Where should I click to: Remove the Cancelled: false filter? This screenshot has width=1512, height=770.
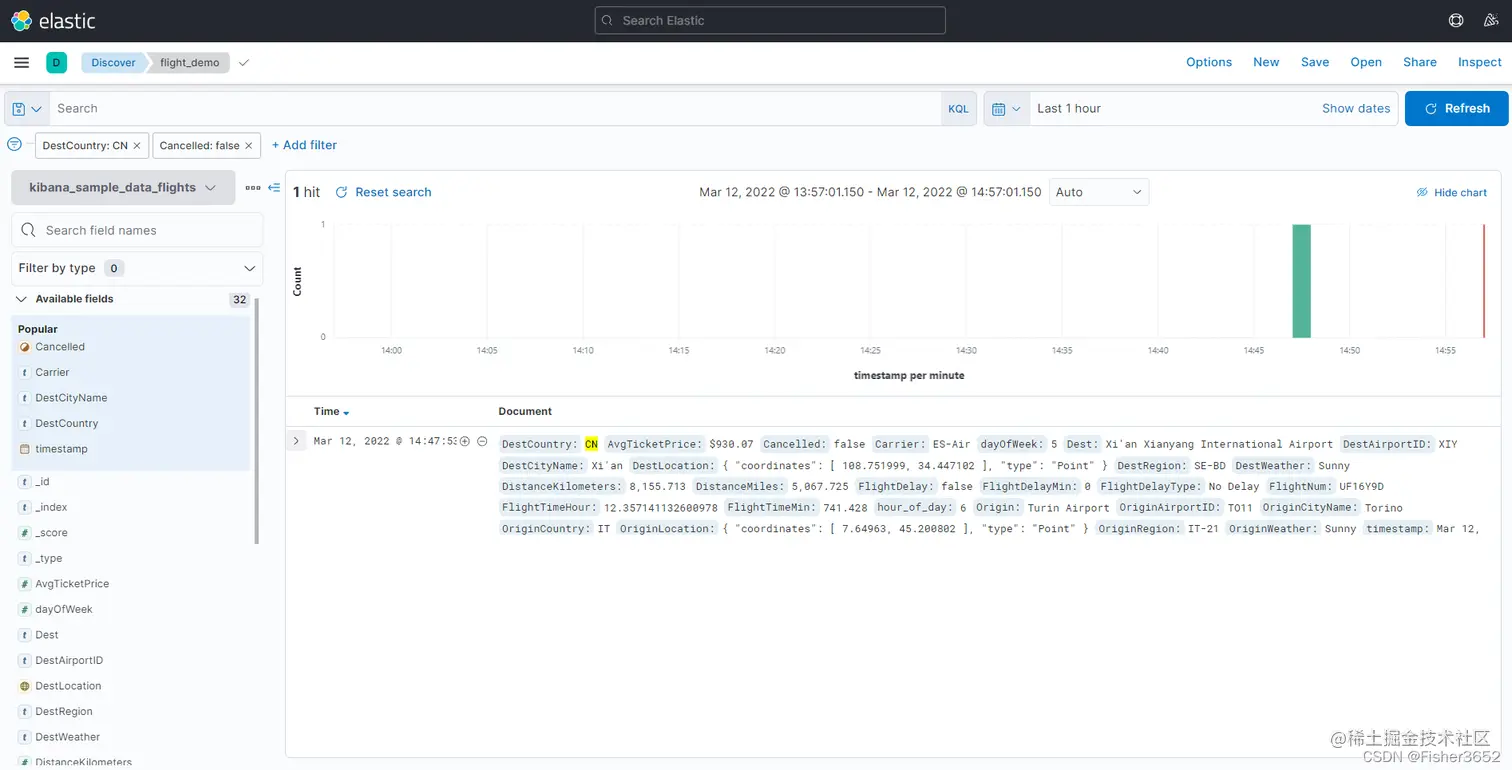249,146
